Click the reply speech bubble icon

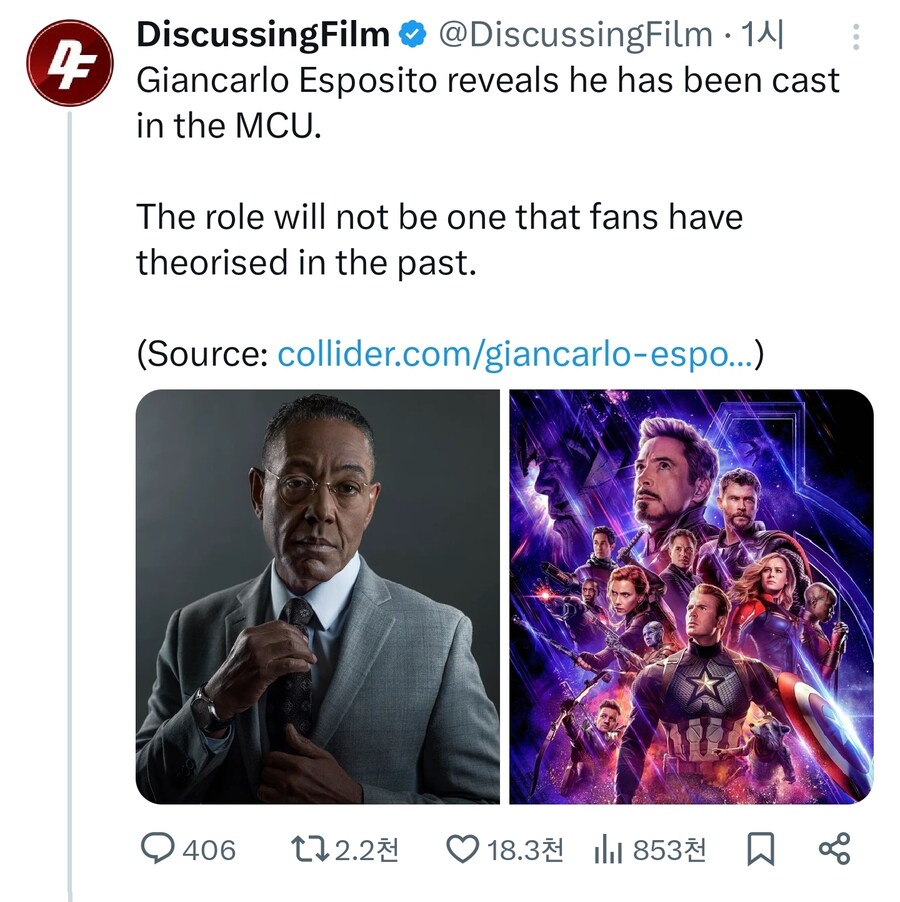158,849
